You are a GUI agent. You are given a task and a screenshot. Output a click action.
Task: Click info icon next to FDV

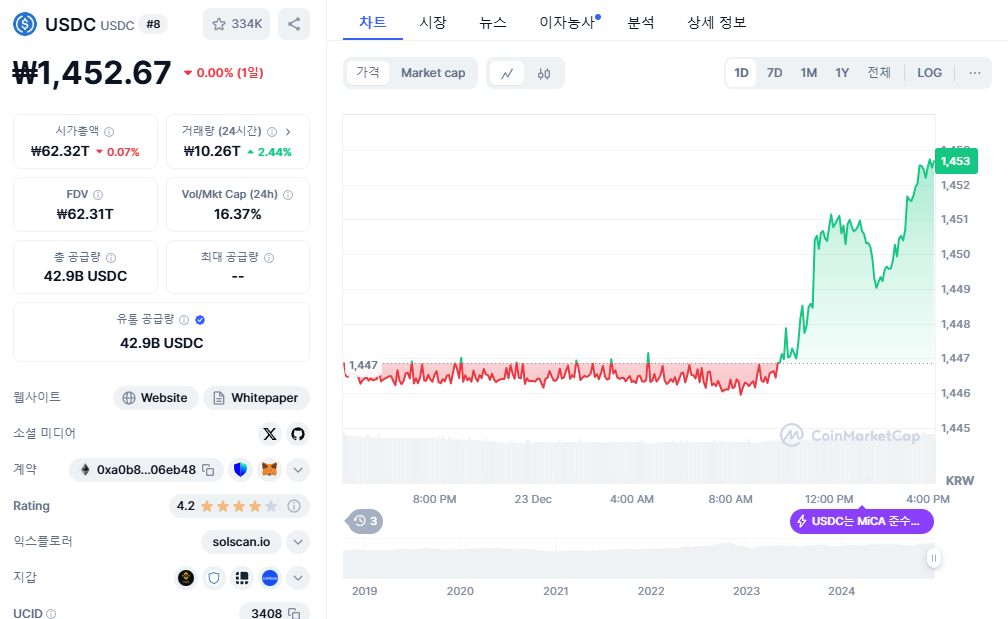pos(98,195)
